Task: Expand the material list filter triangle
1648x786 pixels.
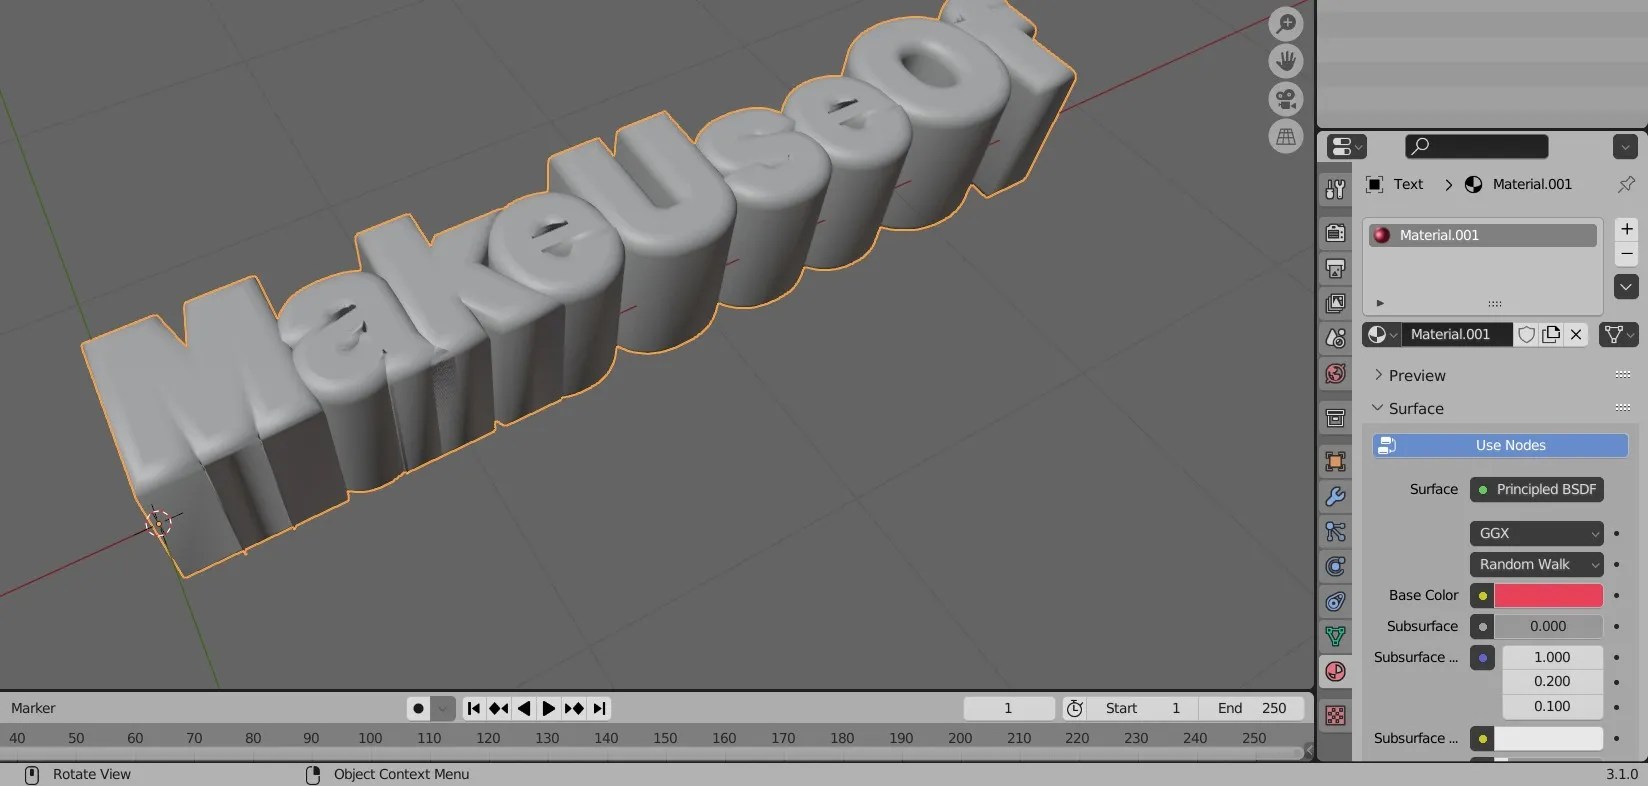Action: pyautogui.click(x=1380, y=303)
